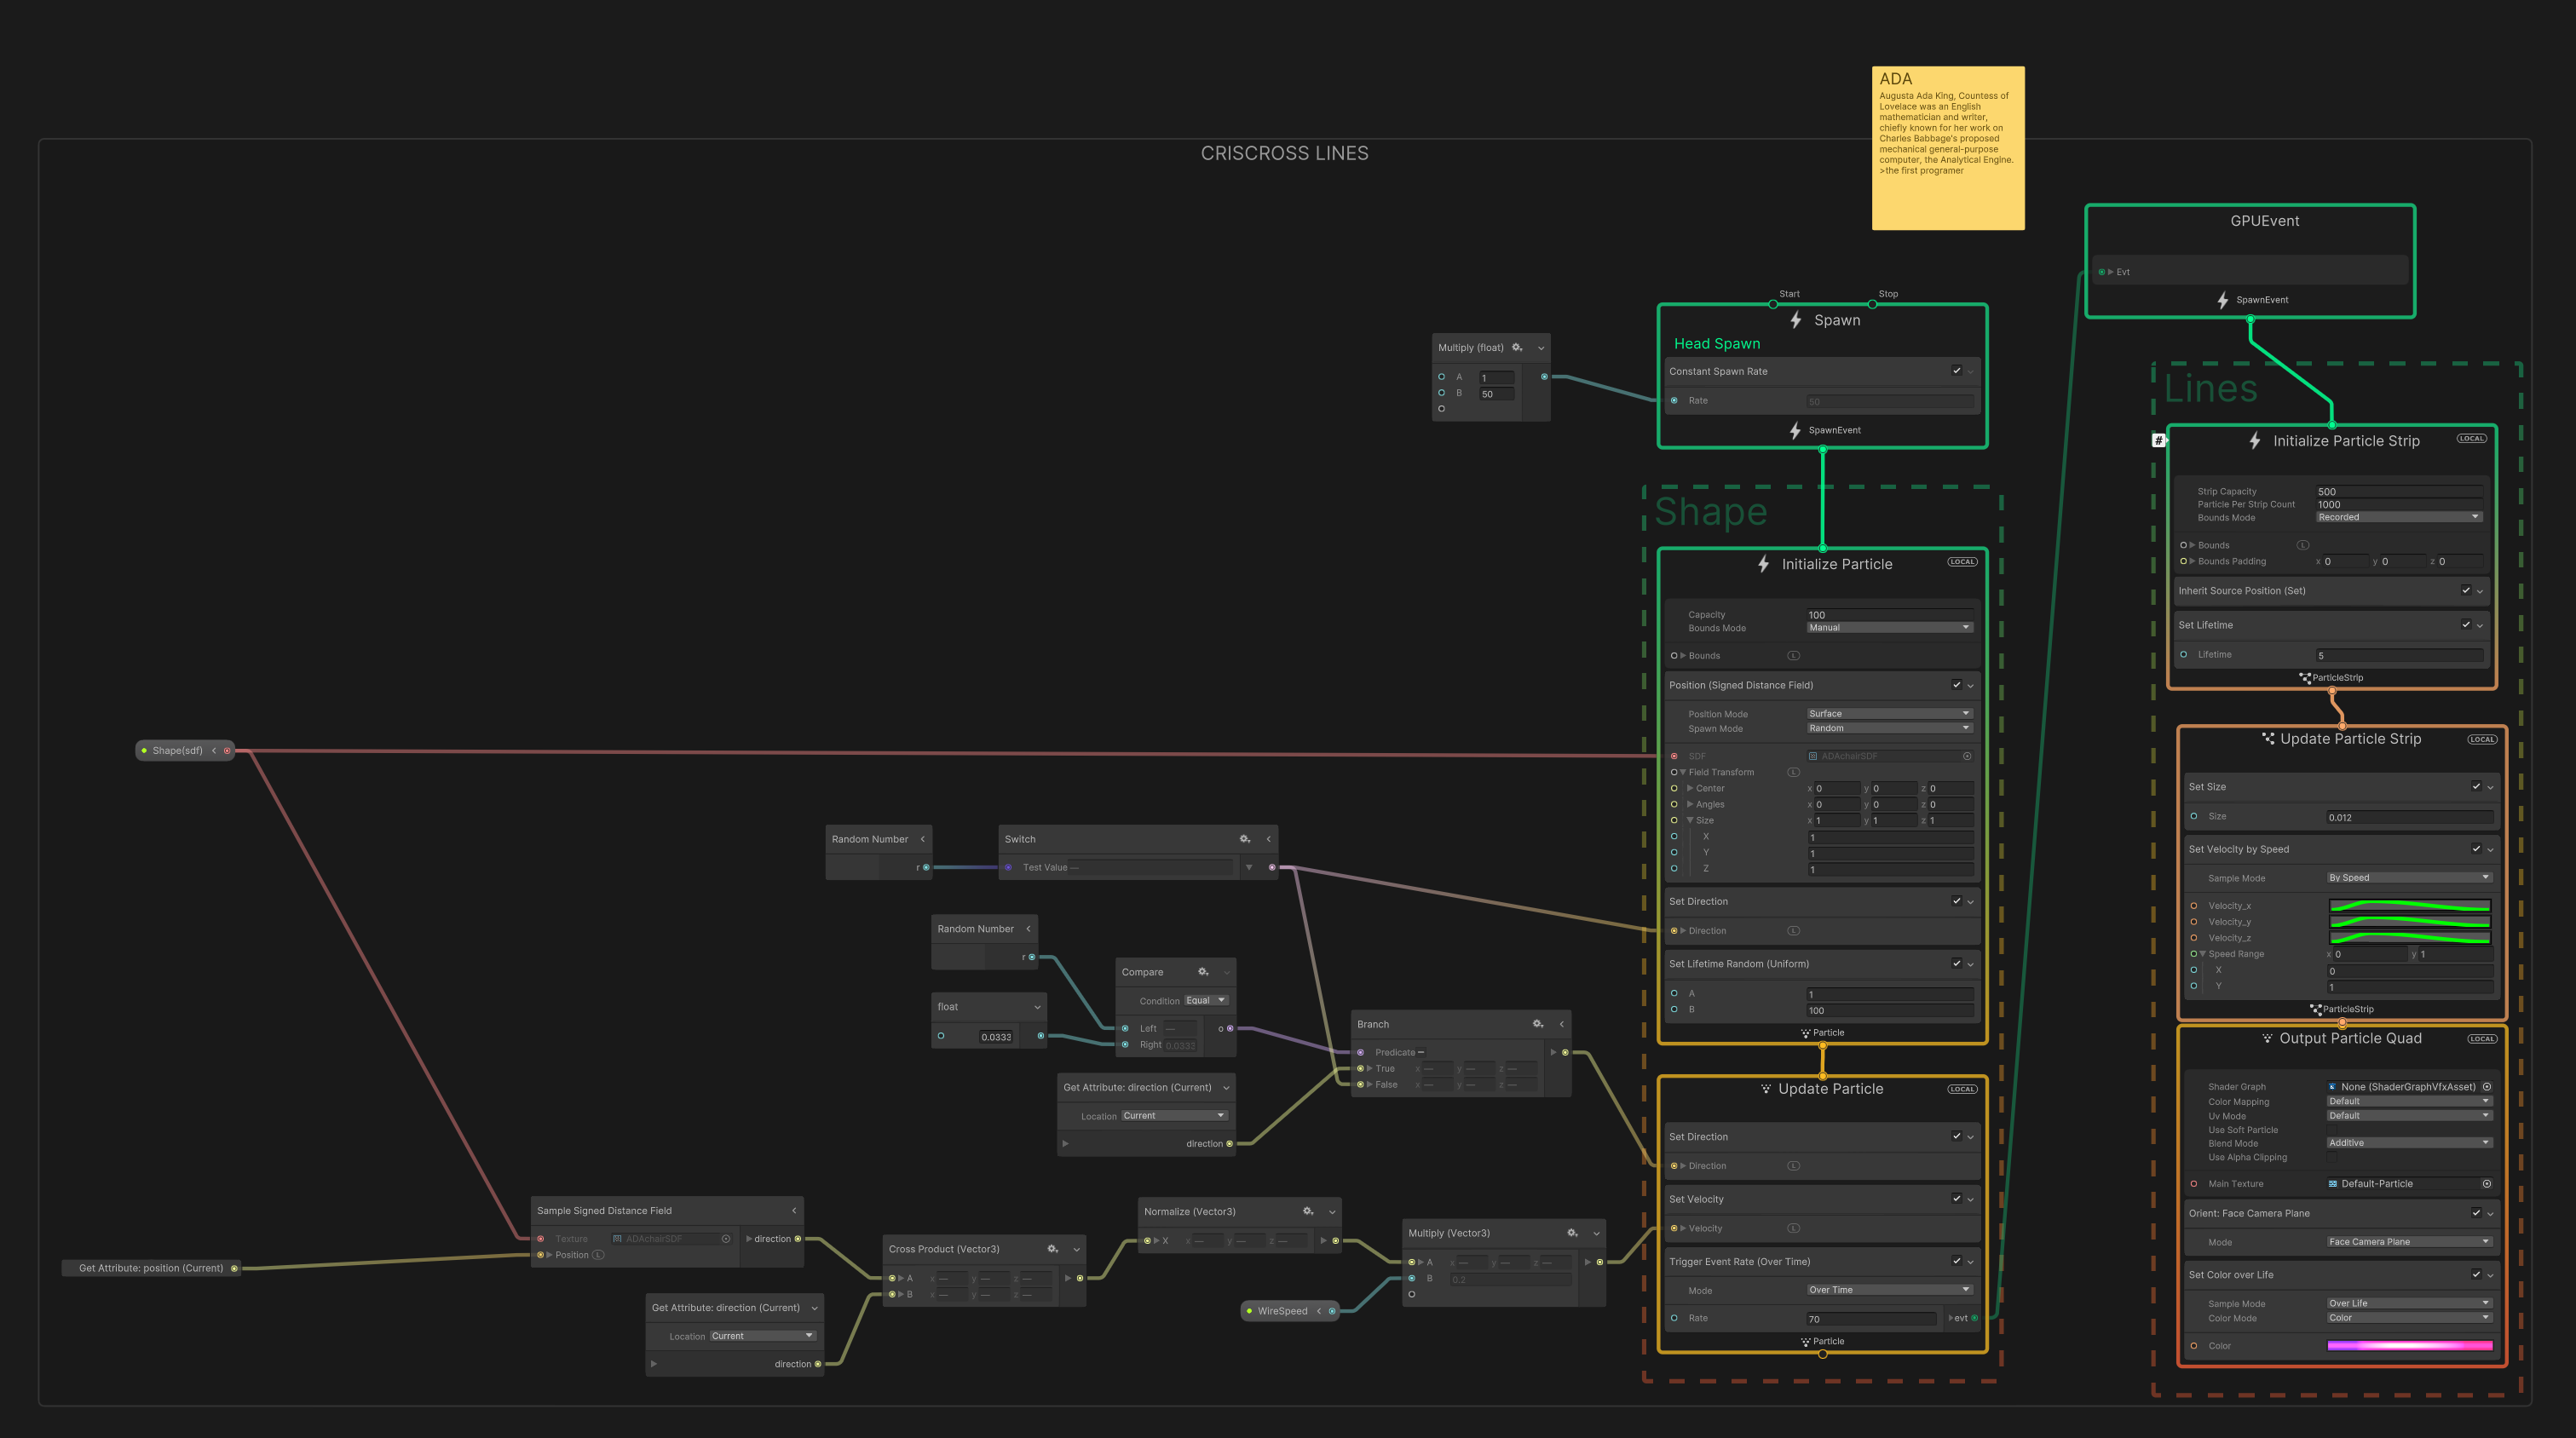Click the L space toggle beside Bounds in Initialize Particle
Viewport: 2576px width, 1438px height.
[1794, 655]
